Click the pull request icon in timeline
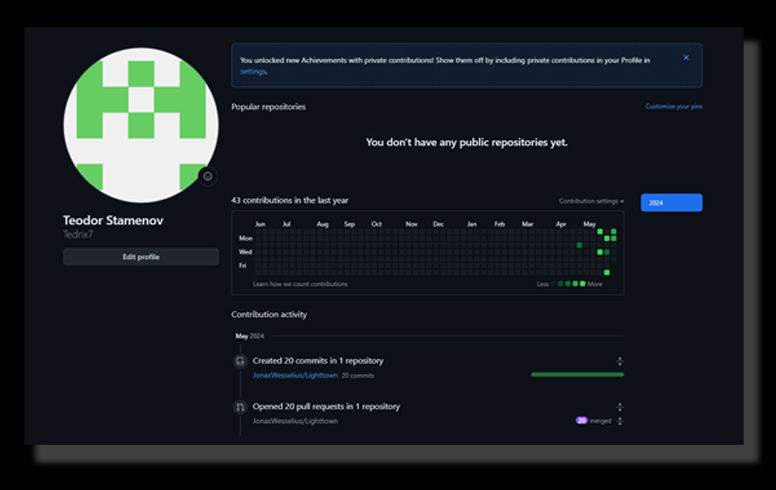 tap(240, 407)
